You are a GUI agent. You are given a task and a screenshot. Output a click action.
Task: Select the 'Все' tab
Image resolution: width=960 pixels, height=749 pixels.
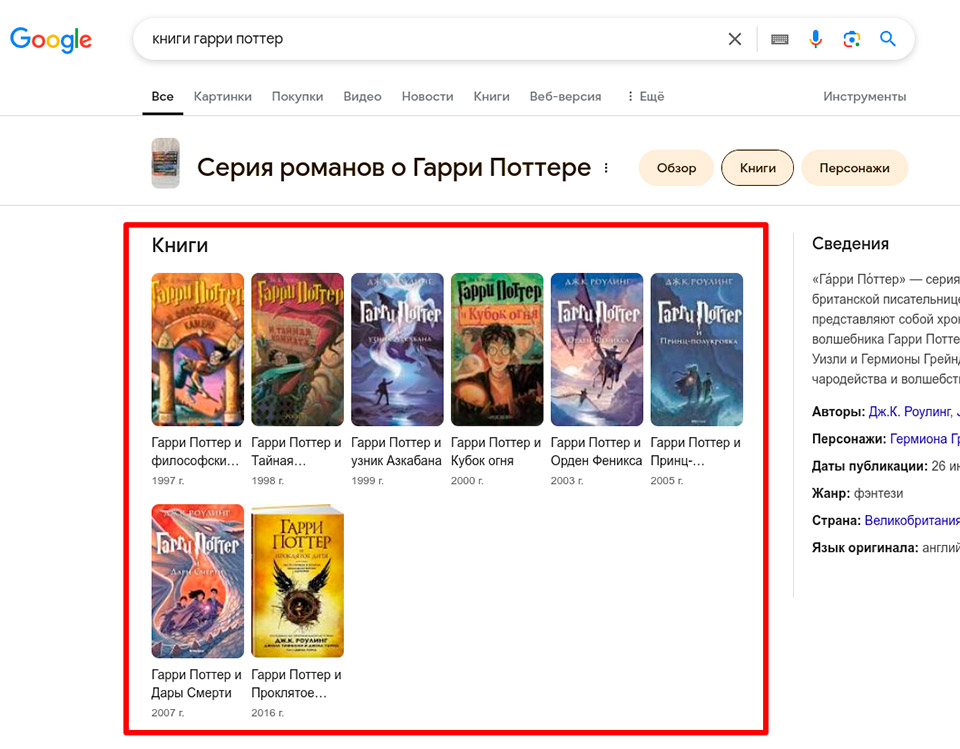coord(162,96)
